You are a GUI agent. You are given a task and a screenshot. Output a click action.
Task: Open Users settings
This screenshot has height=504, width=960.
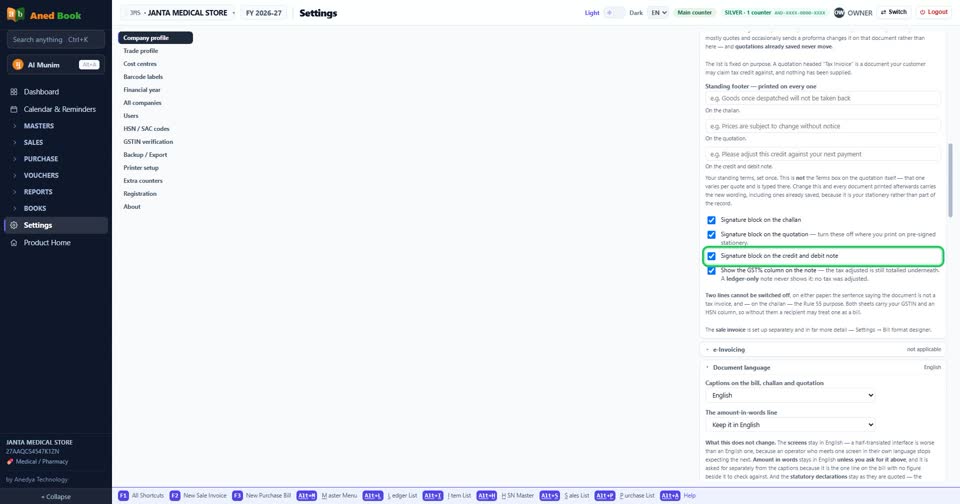(131, 116)
